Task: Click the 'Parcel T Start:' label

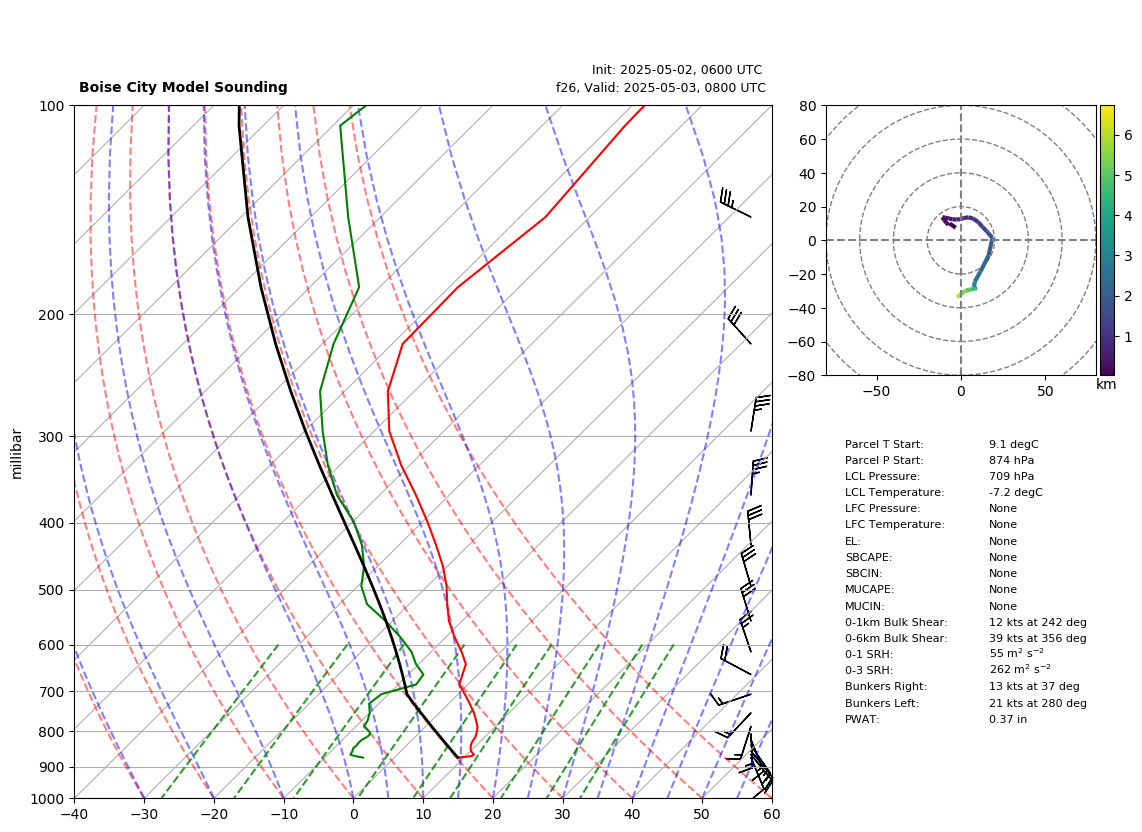Action: point(884,444)
